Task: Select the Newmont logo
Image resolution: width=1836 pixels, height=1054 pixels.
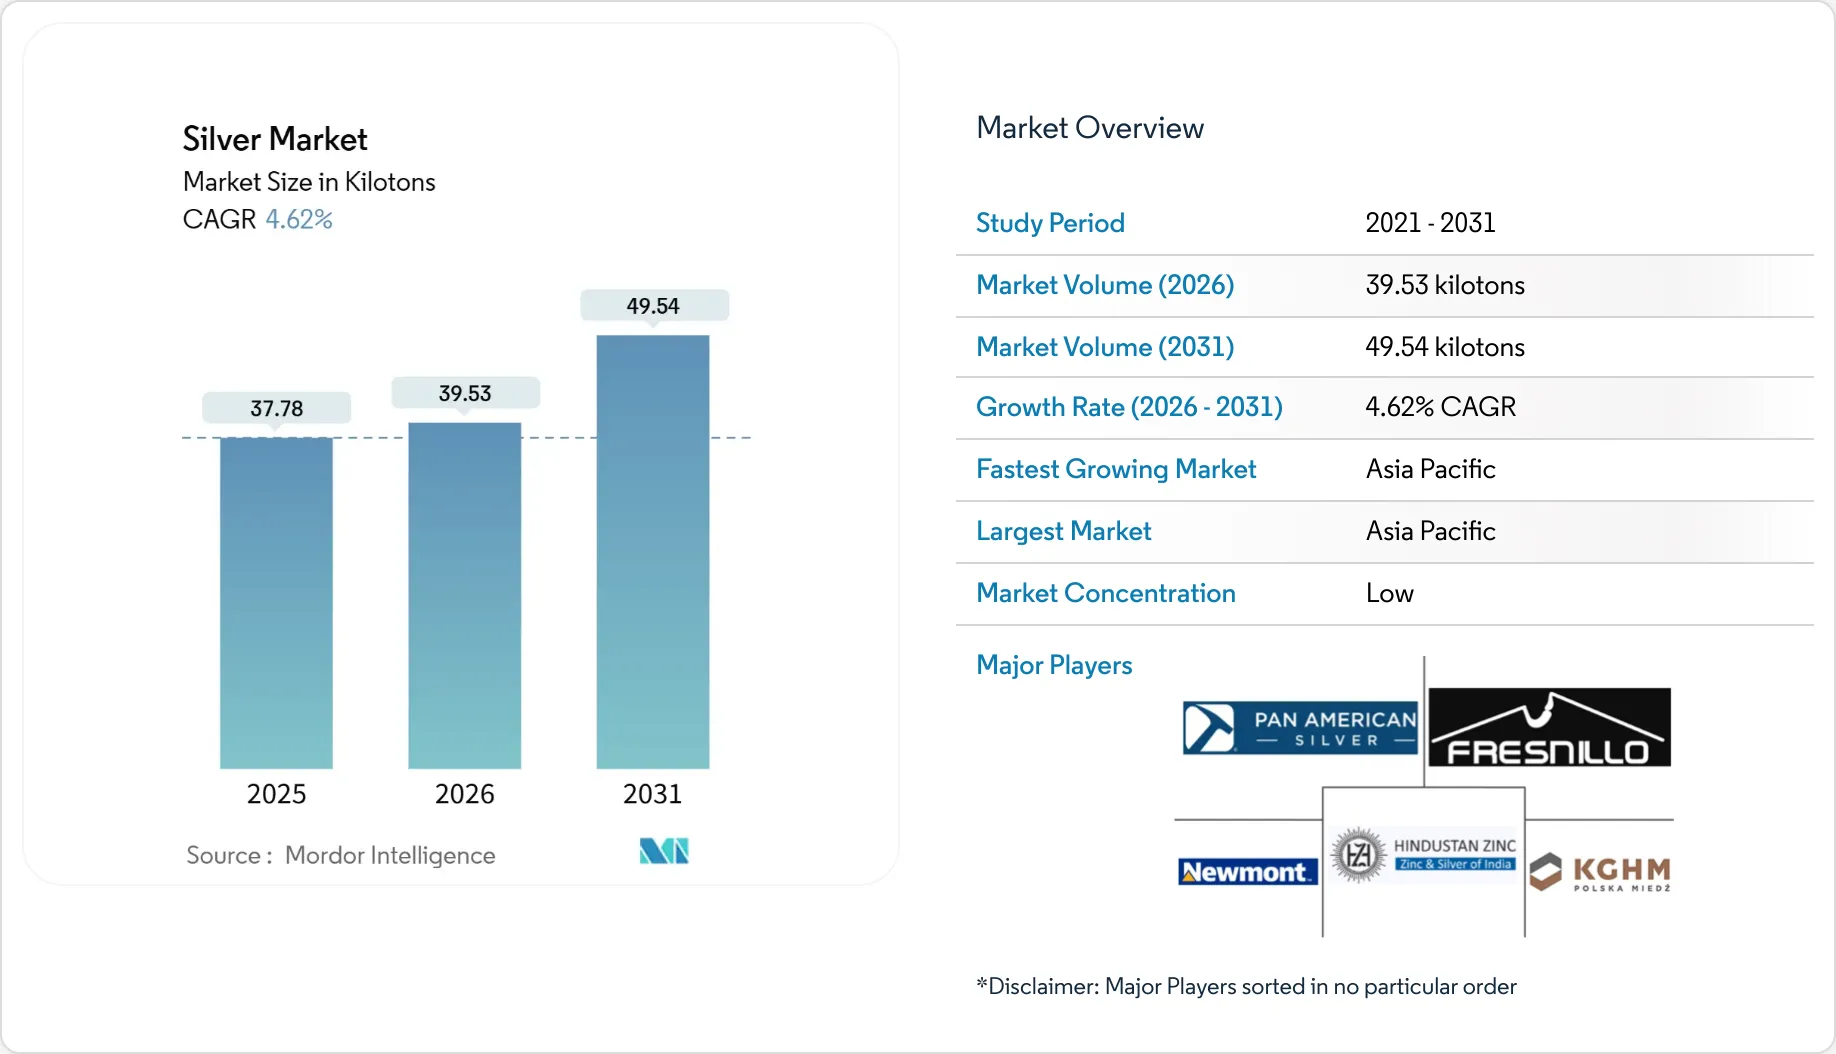Action: click(1247, 872)
